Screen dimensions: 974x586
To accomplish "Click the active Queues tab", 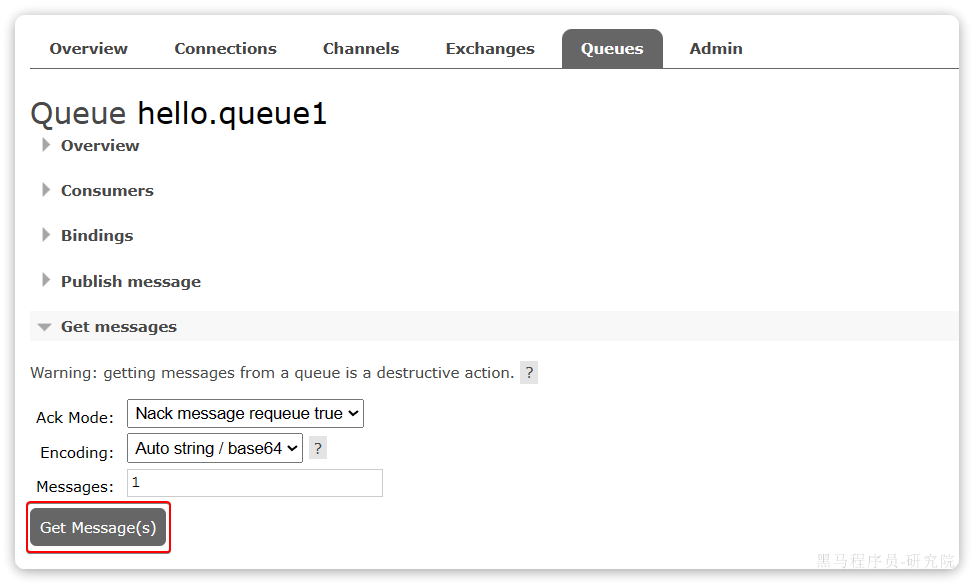I will (612, 49).
